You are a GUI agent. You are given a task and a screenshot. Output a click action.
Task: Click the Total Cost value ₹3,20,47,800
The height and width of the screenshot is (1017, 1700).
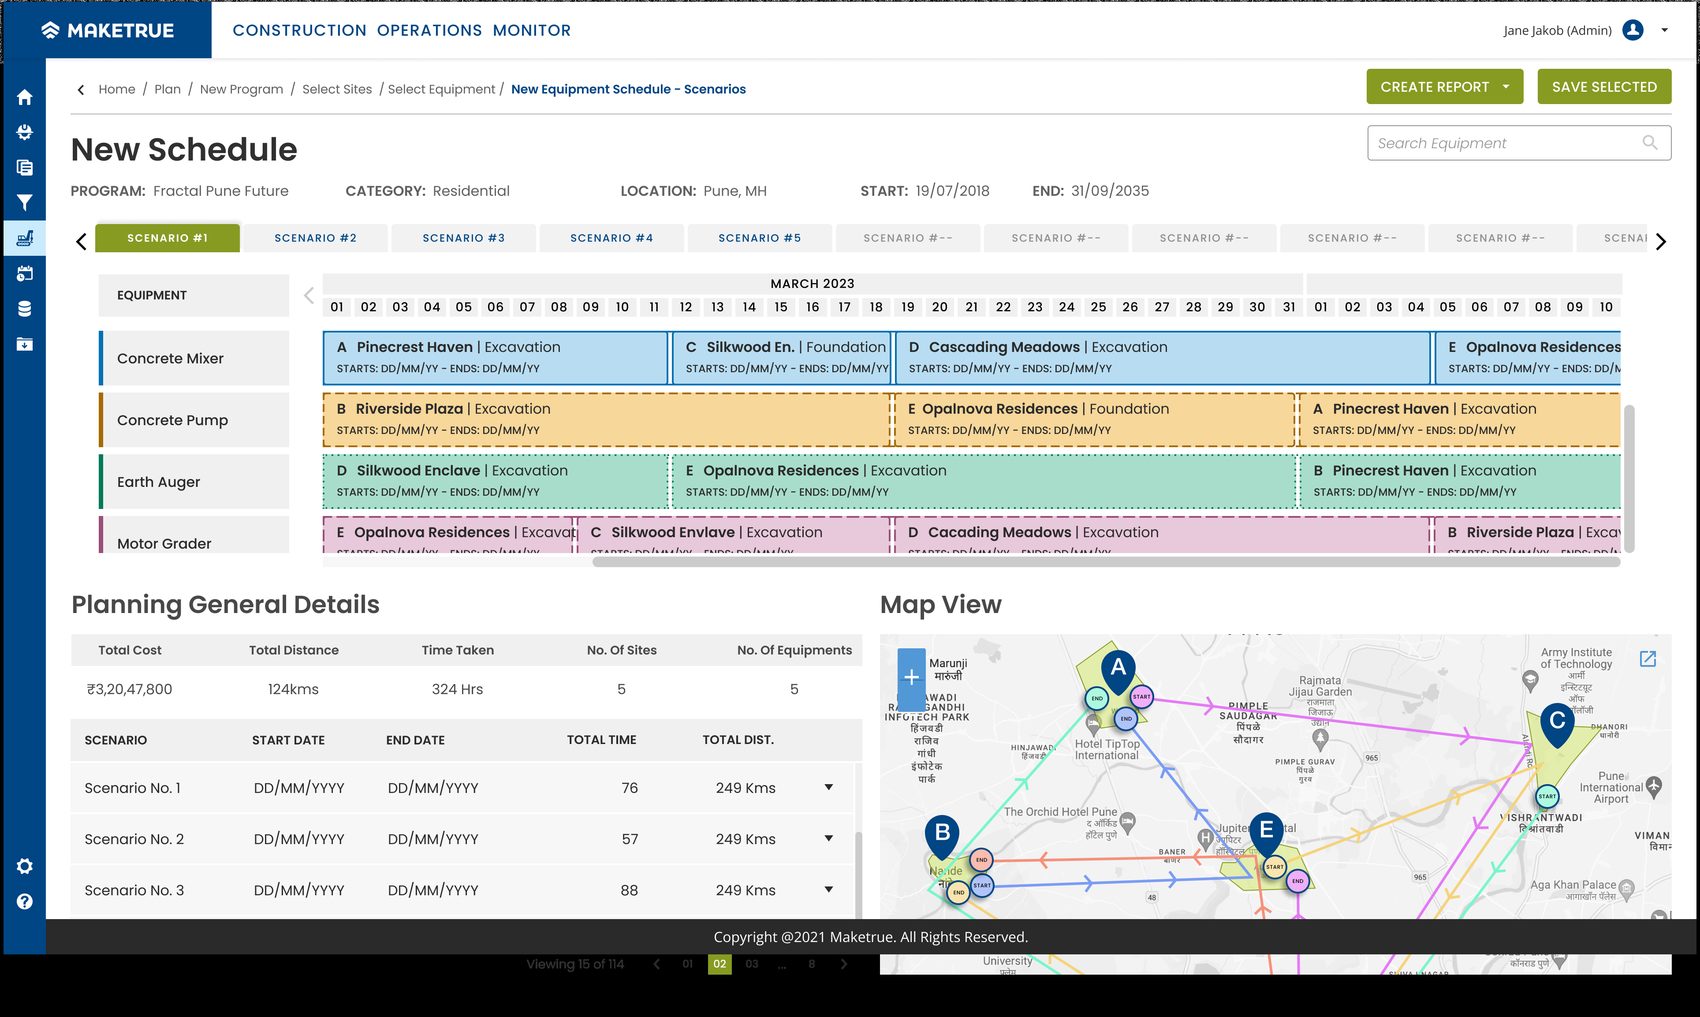tap(130, 689)
